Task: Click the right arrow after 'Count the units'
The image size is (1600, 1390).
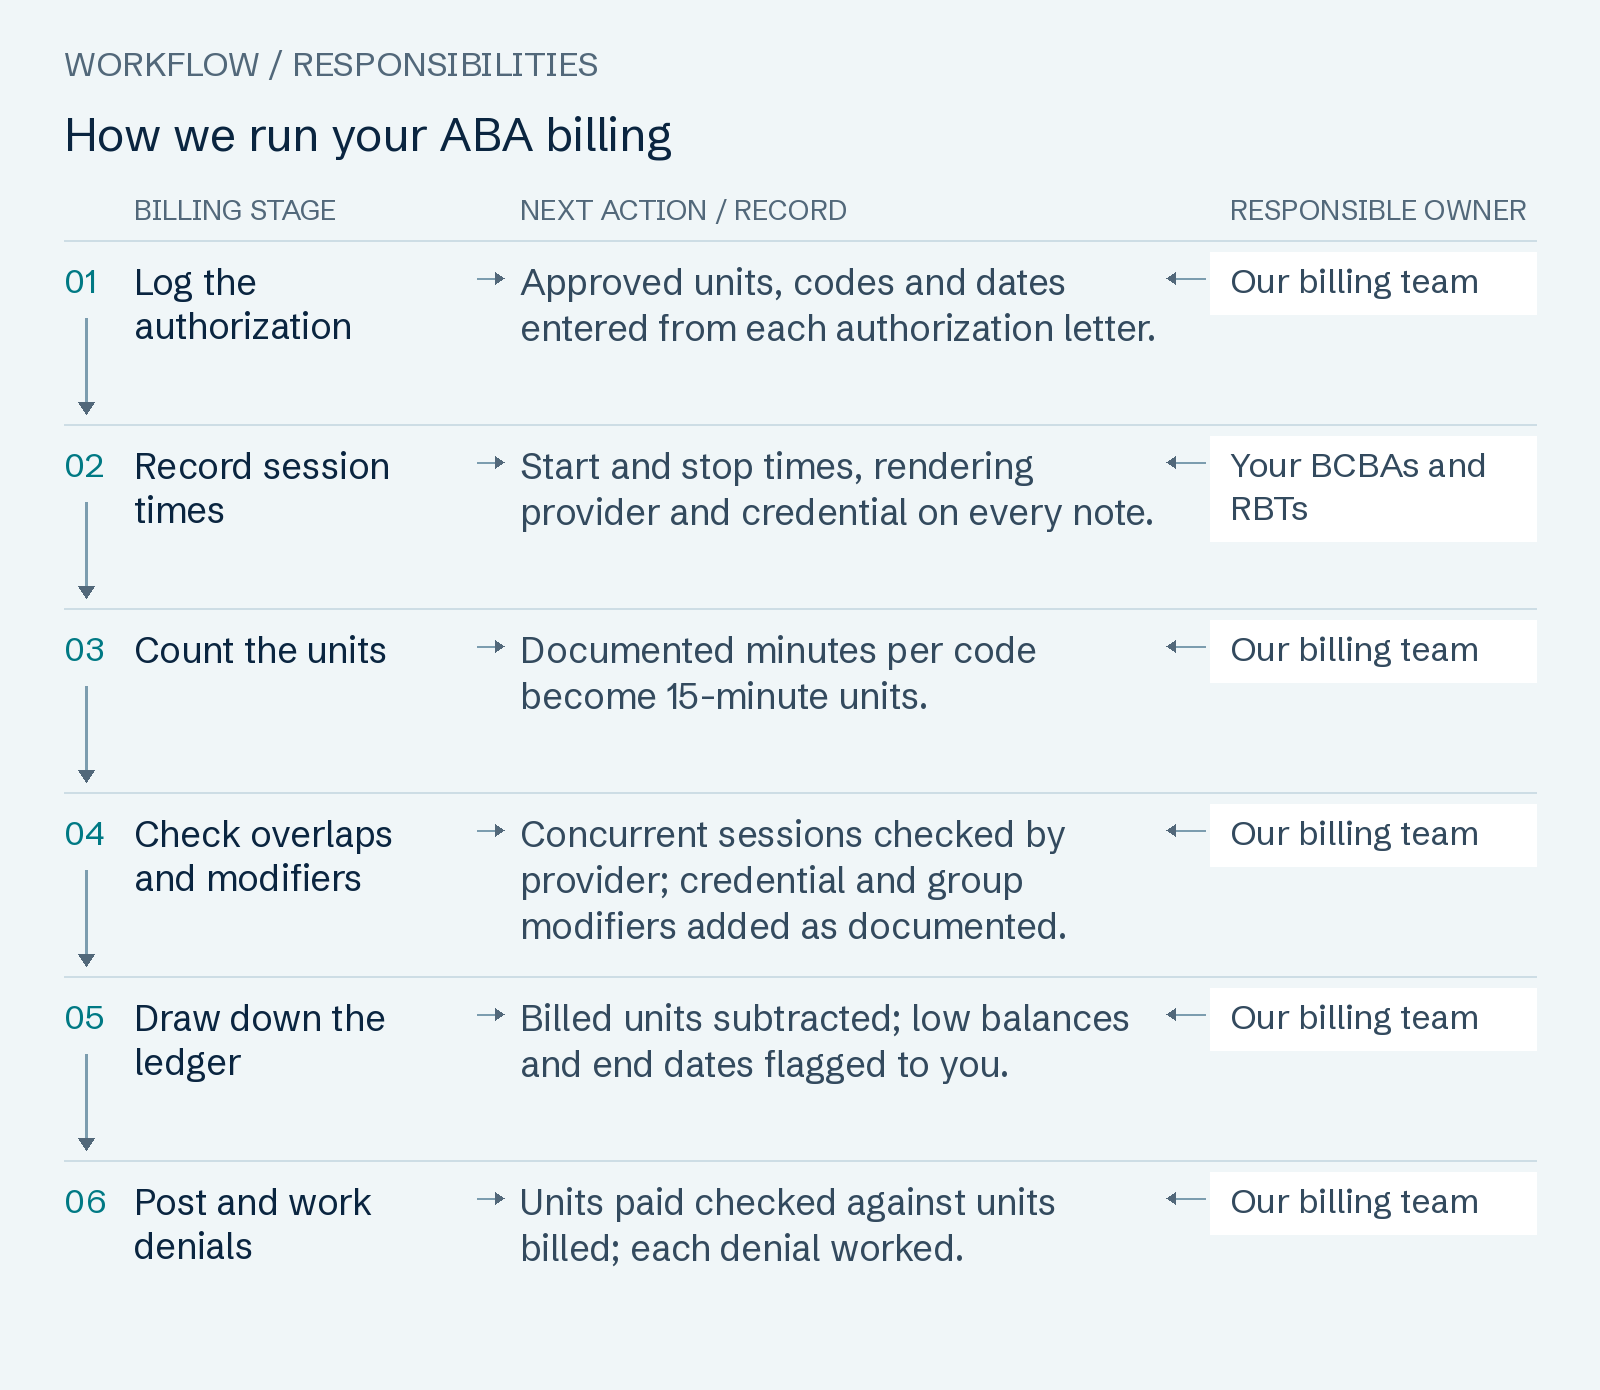Action: (x=491, y=647)
